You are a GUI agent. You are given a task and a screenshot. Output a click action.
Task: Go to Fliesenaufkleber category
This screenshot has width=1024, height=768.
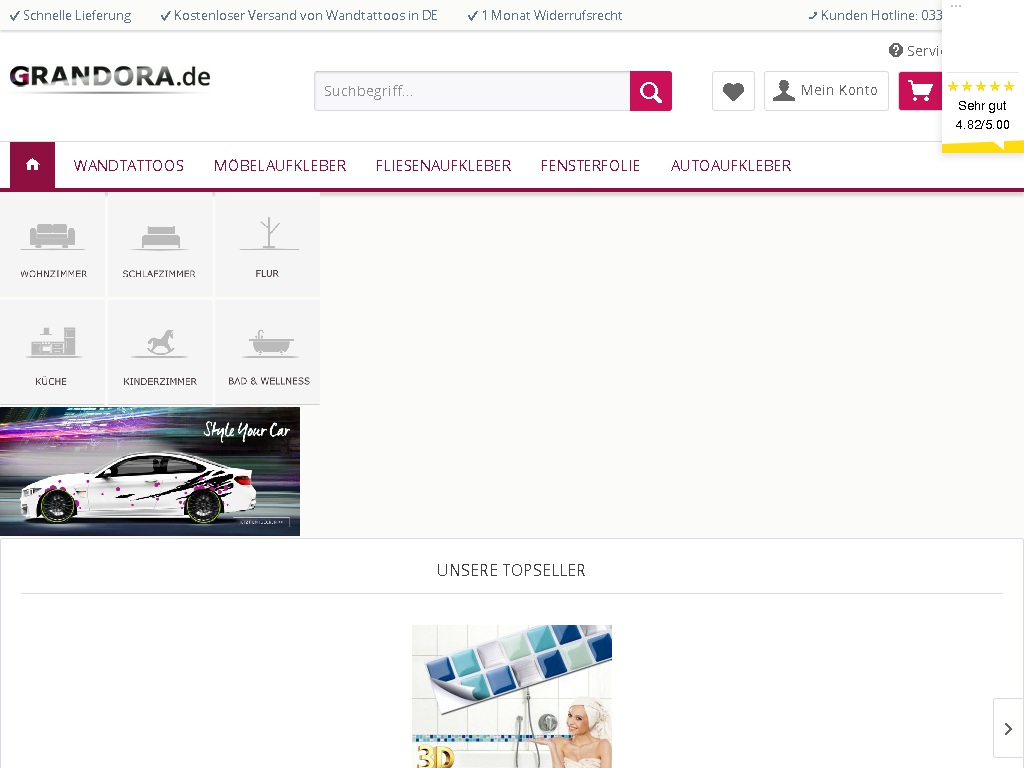(443, 166)
